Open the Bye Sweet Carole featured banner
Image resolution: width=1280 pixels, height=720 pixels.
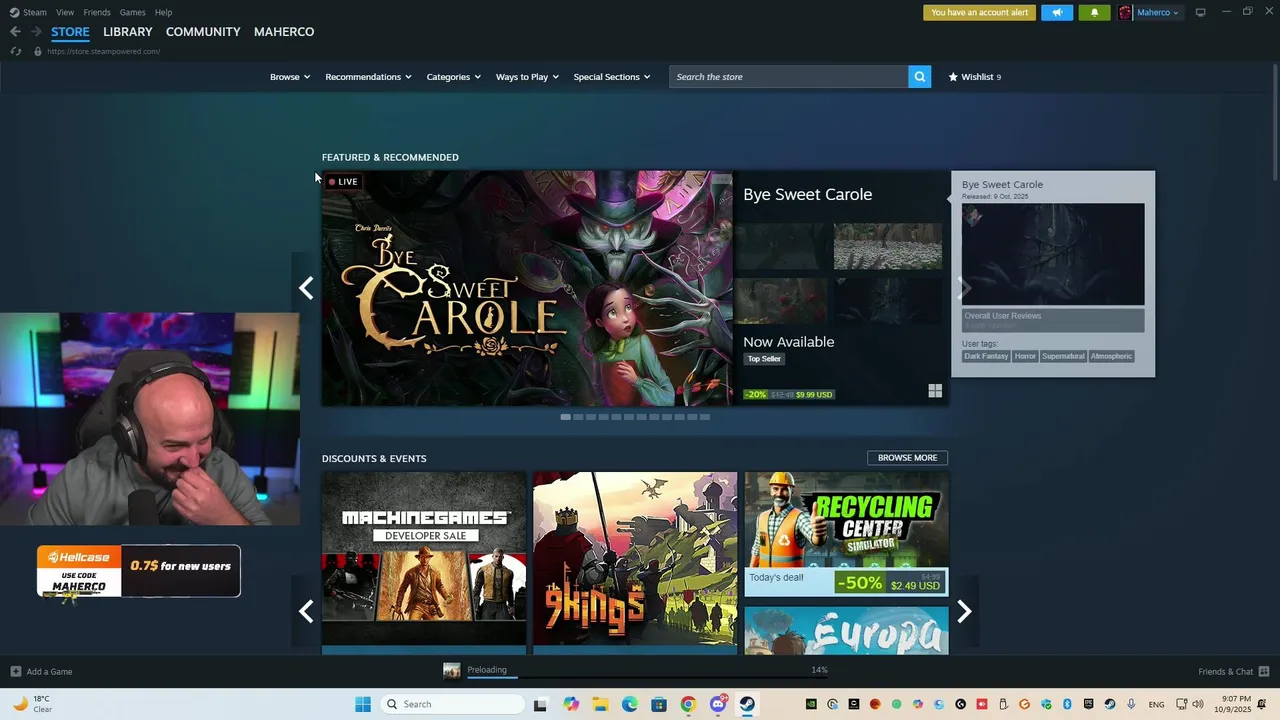point(527,288)
